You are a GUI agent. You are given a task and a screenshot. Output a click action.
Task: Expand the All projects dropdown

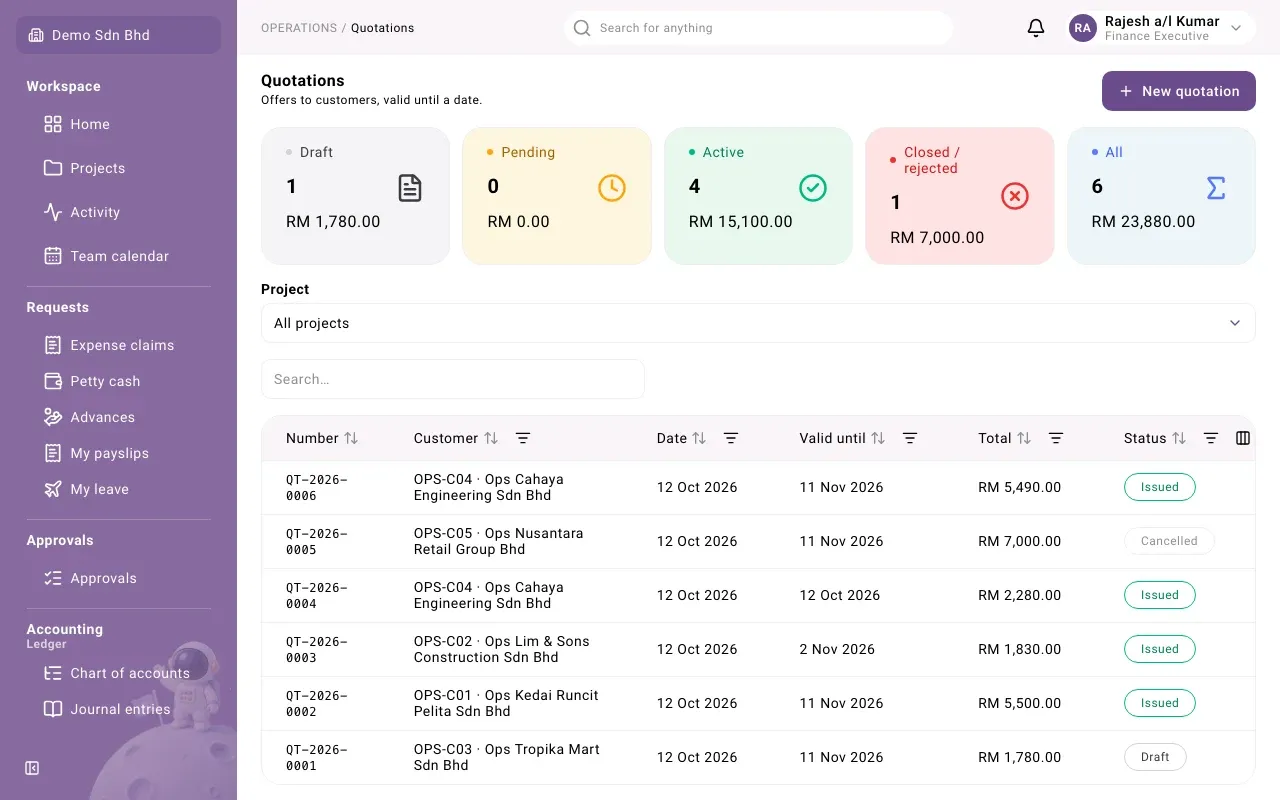[758, 323]
